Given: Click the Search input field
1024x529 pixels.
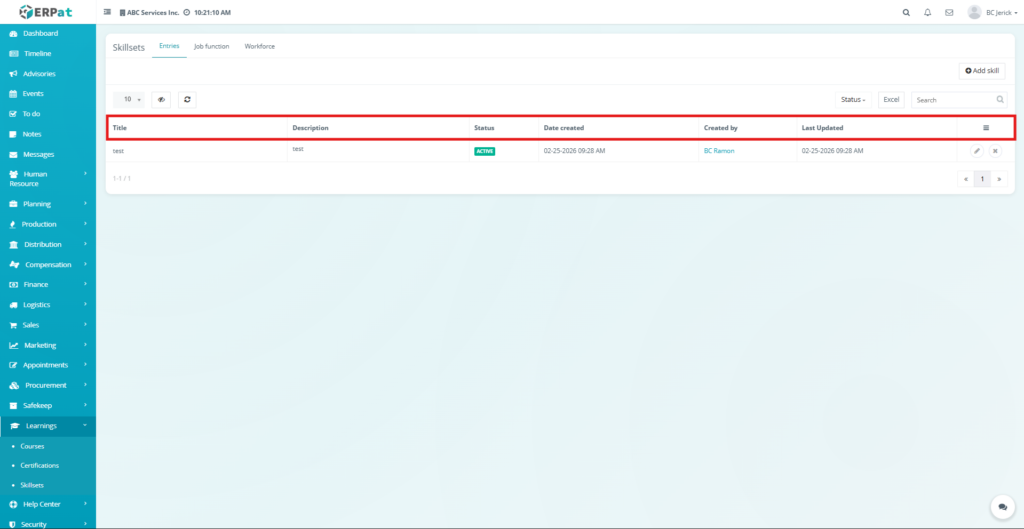Looking at the screenshot, I should coord(954,100).
